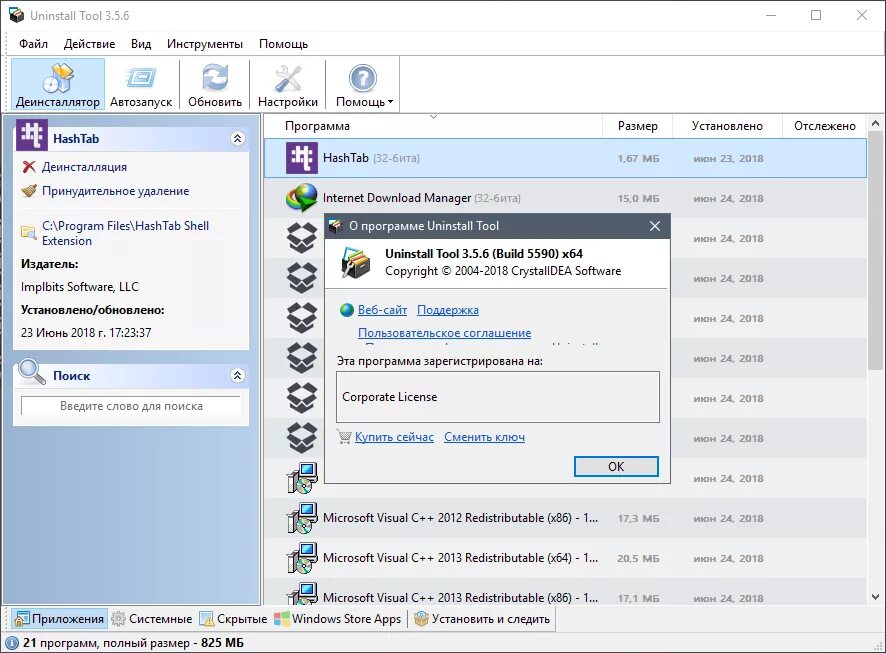Click the 20,5 МБ size cell
The height and width of the screenshot is (653, 886).
coord(638,559)
